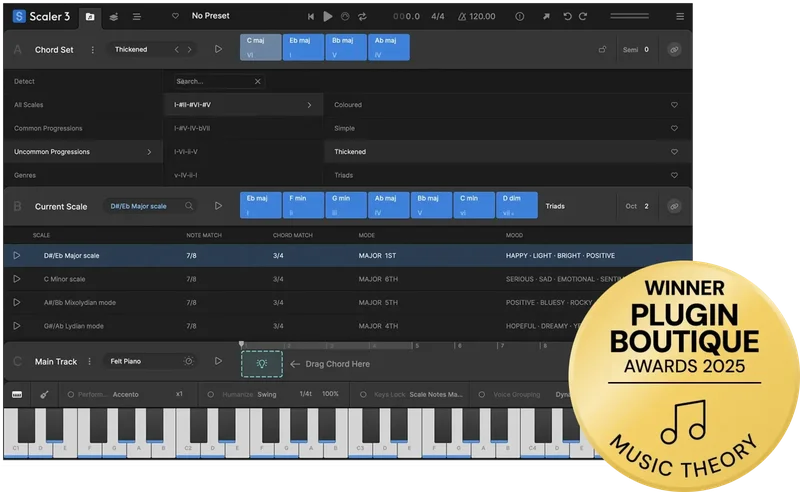The height and width of the screenshot is (492, 800).
Task: Go to previous chord set variation
Action: click(x=177, y=50)
